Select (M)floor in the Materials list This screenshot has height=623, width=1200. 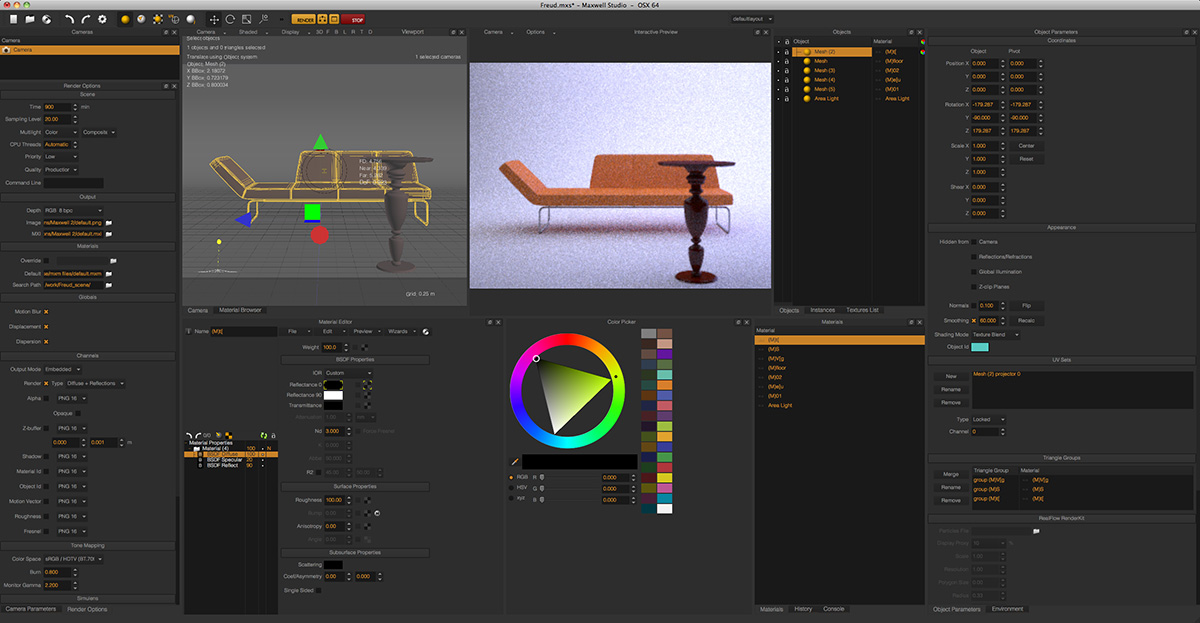pos(839,368)
